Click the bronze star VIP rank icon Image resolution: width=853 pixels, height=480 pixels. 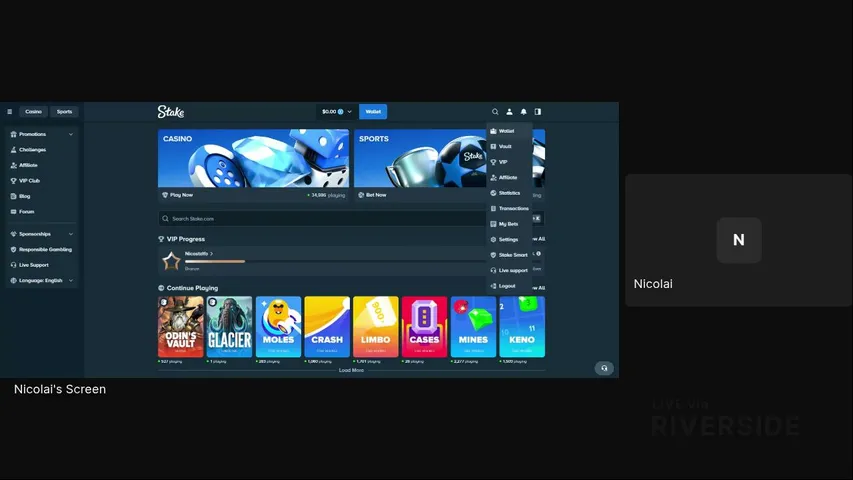[x=171, y=261]
